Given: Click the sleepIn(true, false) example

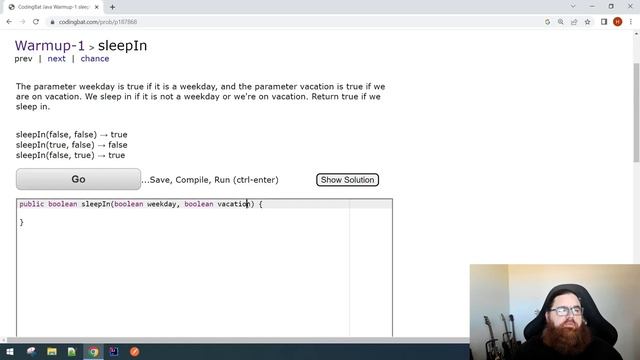Looking at the screenshot, I should (71, 145).
